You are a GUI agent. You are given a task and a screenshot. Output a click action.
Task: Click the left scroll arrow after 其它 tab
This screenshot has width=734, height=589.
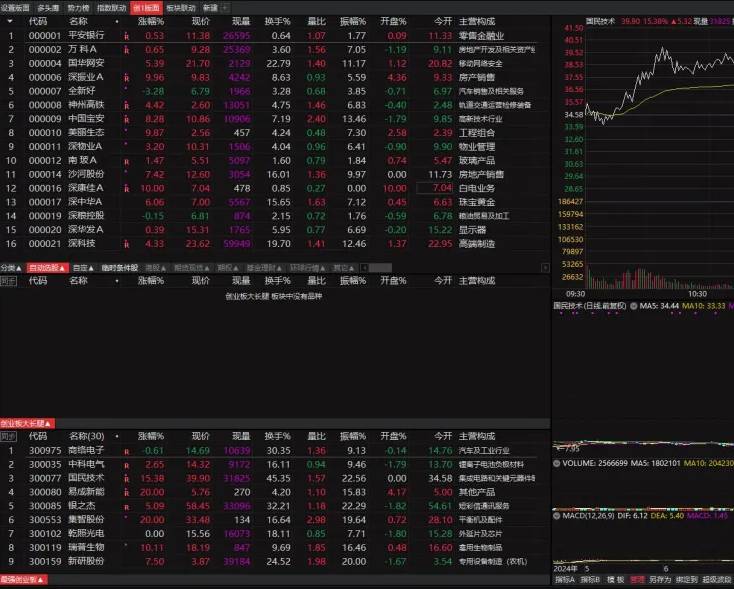pyautogui.click(x=364, y=268)
